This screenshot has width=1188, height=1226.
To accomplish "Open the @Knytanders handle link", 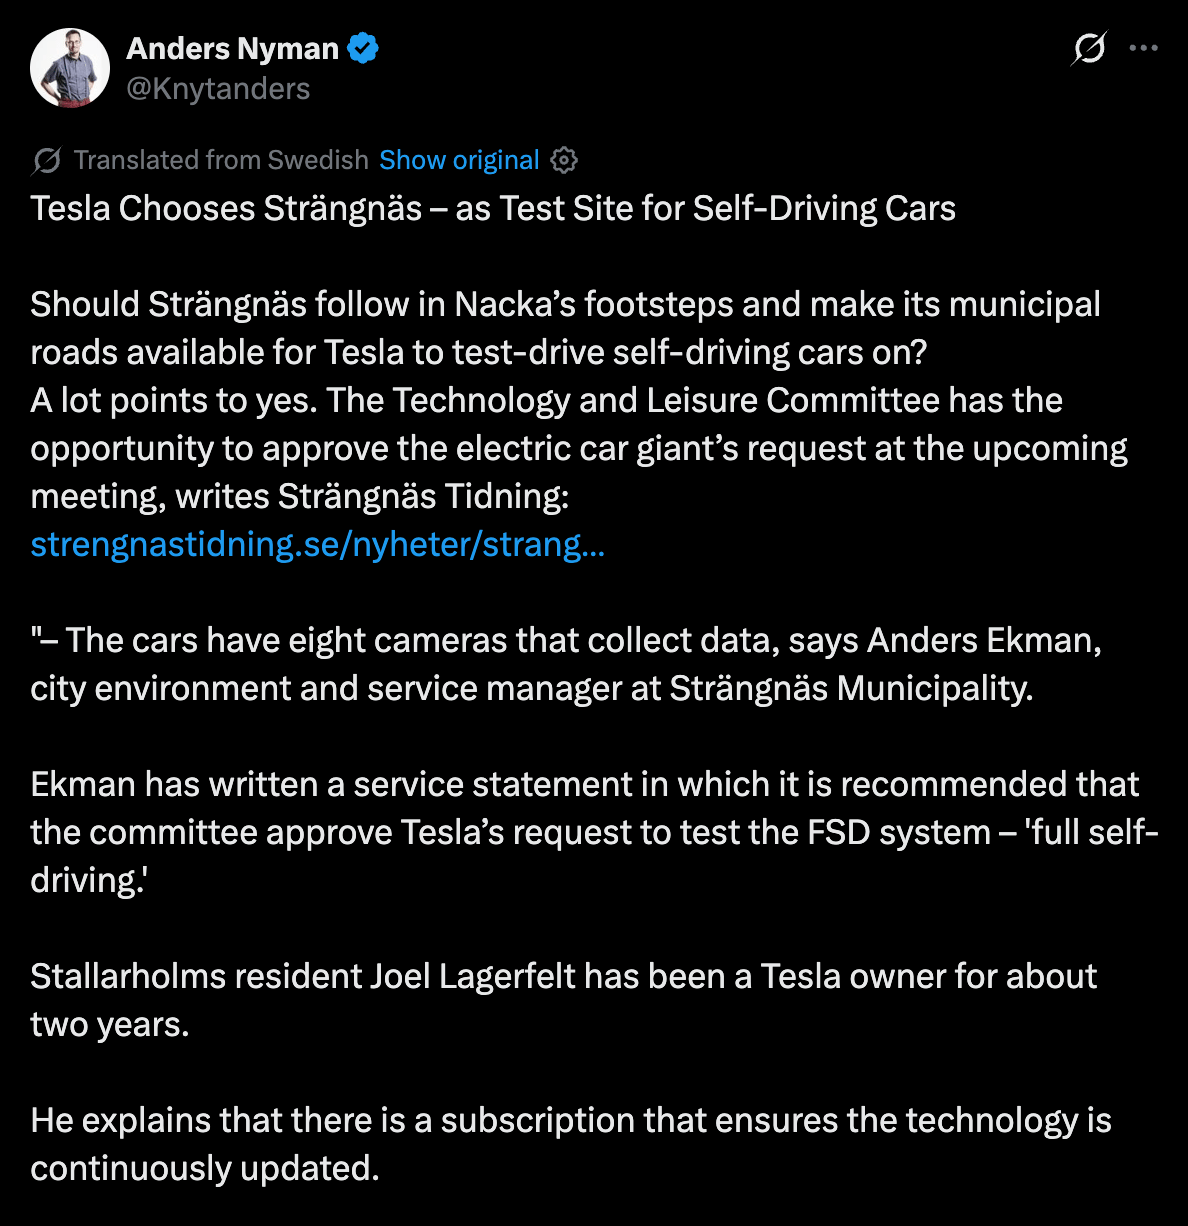I will click(x=218, y=89).
